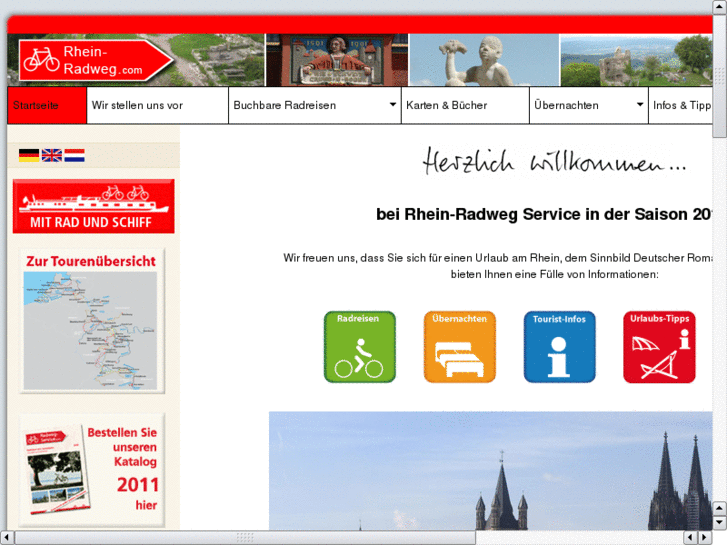This screenshot has width=727, height=545.
Task: Open the orange Übernachten beds icon
Action: coord(459,347)
